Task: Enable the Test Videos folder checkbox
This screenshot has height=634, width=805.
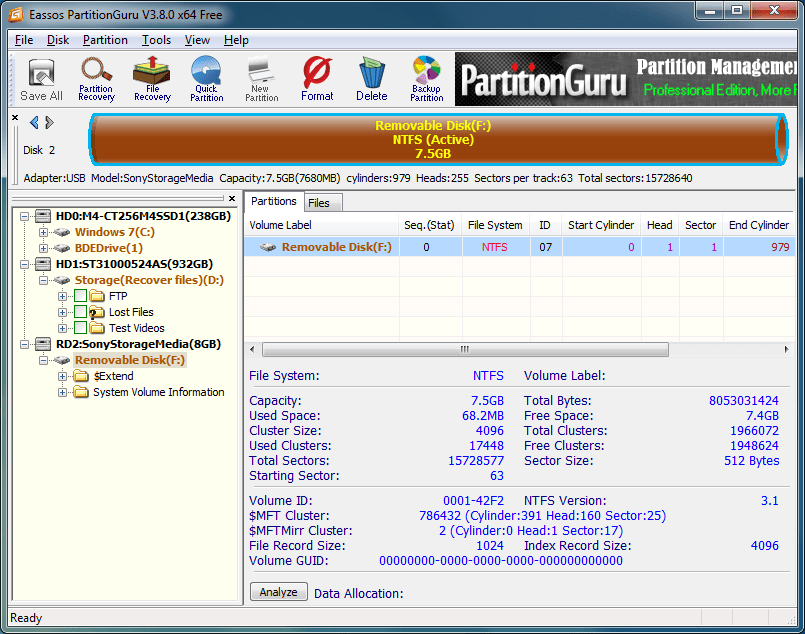Action: 80,328
